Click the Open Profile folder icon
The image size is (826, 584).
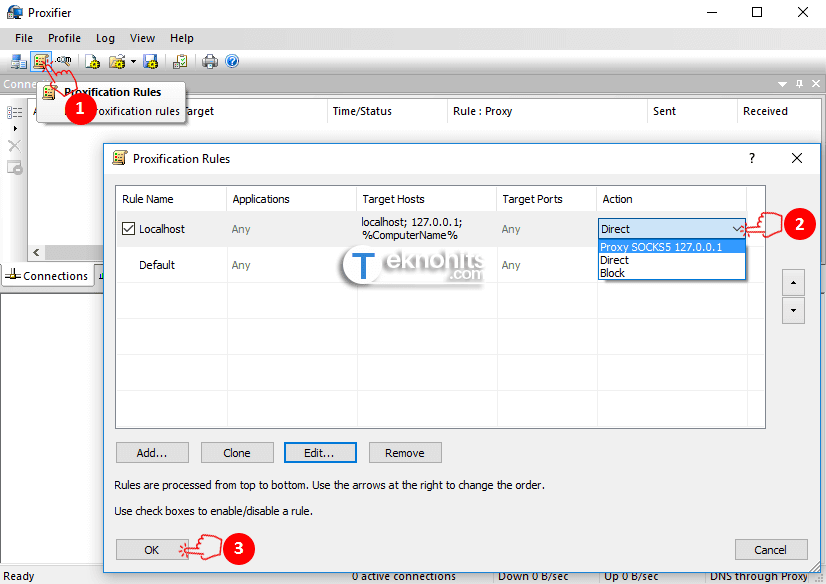[117, 62]
